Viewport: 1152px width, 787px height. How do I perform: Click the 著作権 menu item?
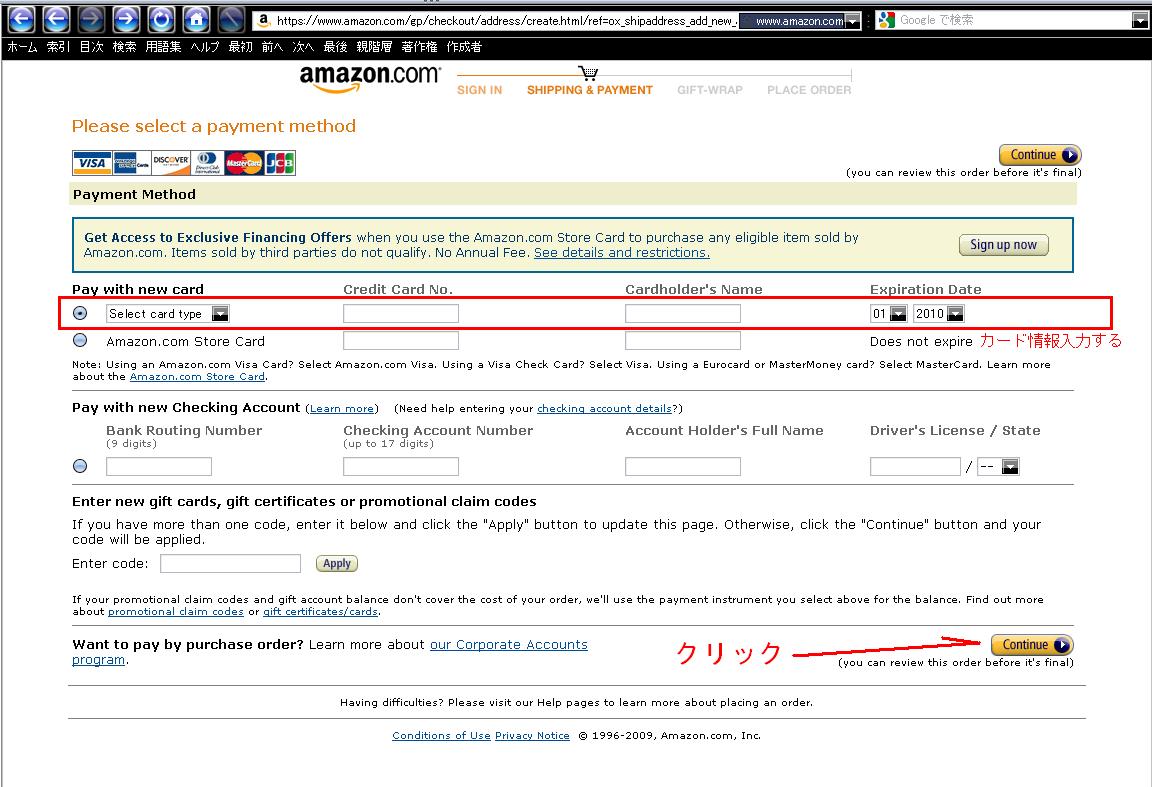tap(420, 47)
